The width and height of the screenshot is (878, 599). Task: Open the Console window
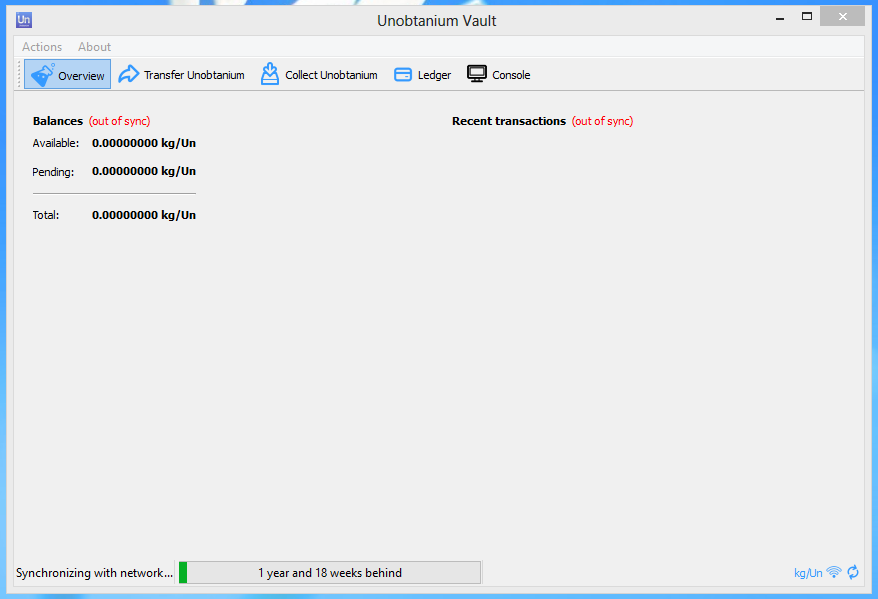tap(499, 75)
